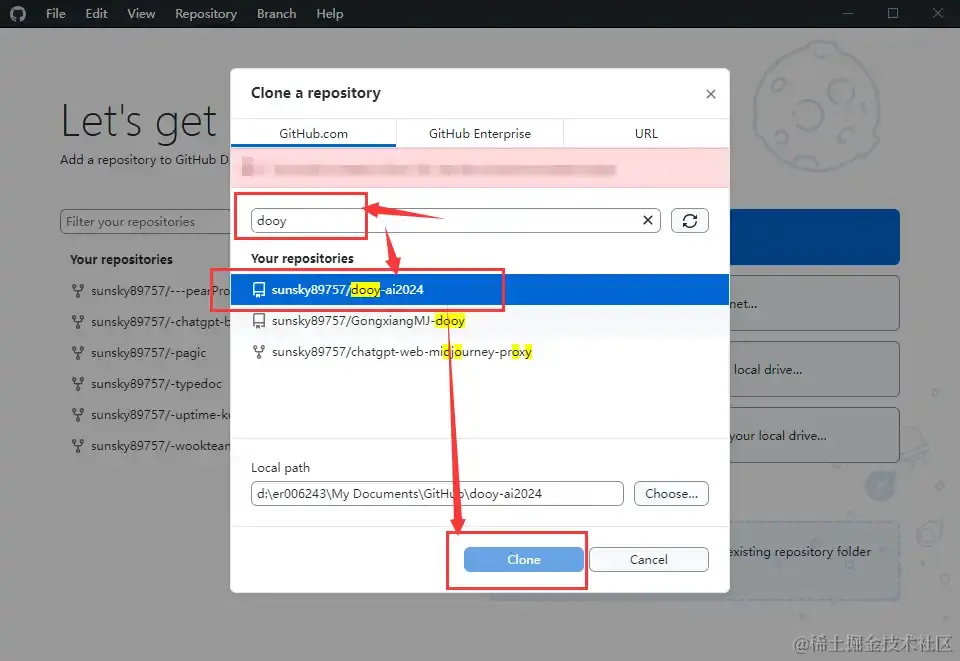Minimize the GitHub Desktop window
This screenshot has width=960, height=661.
point(848,13)
